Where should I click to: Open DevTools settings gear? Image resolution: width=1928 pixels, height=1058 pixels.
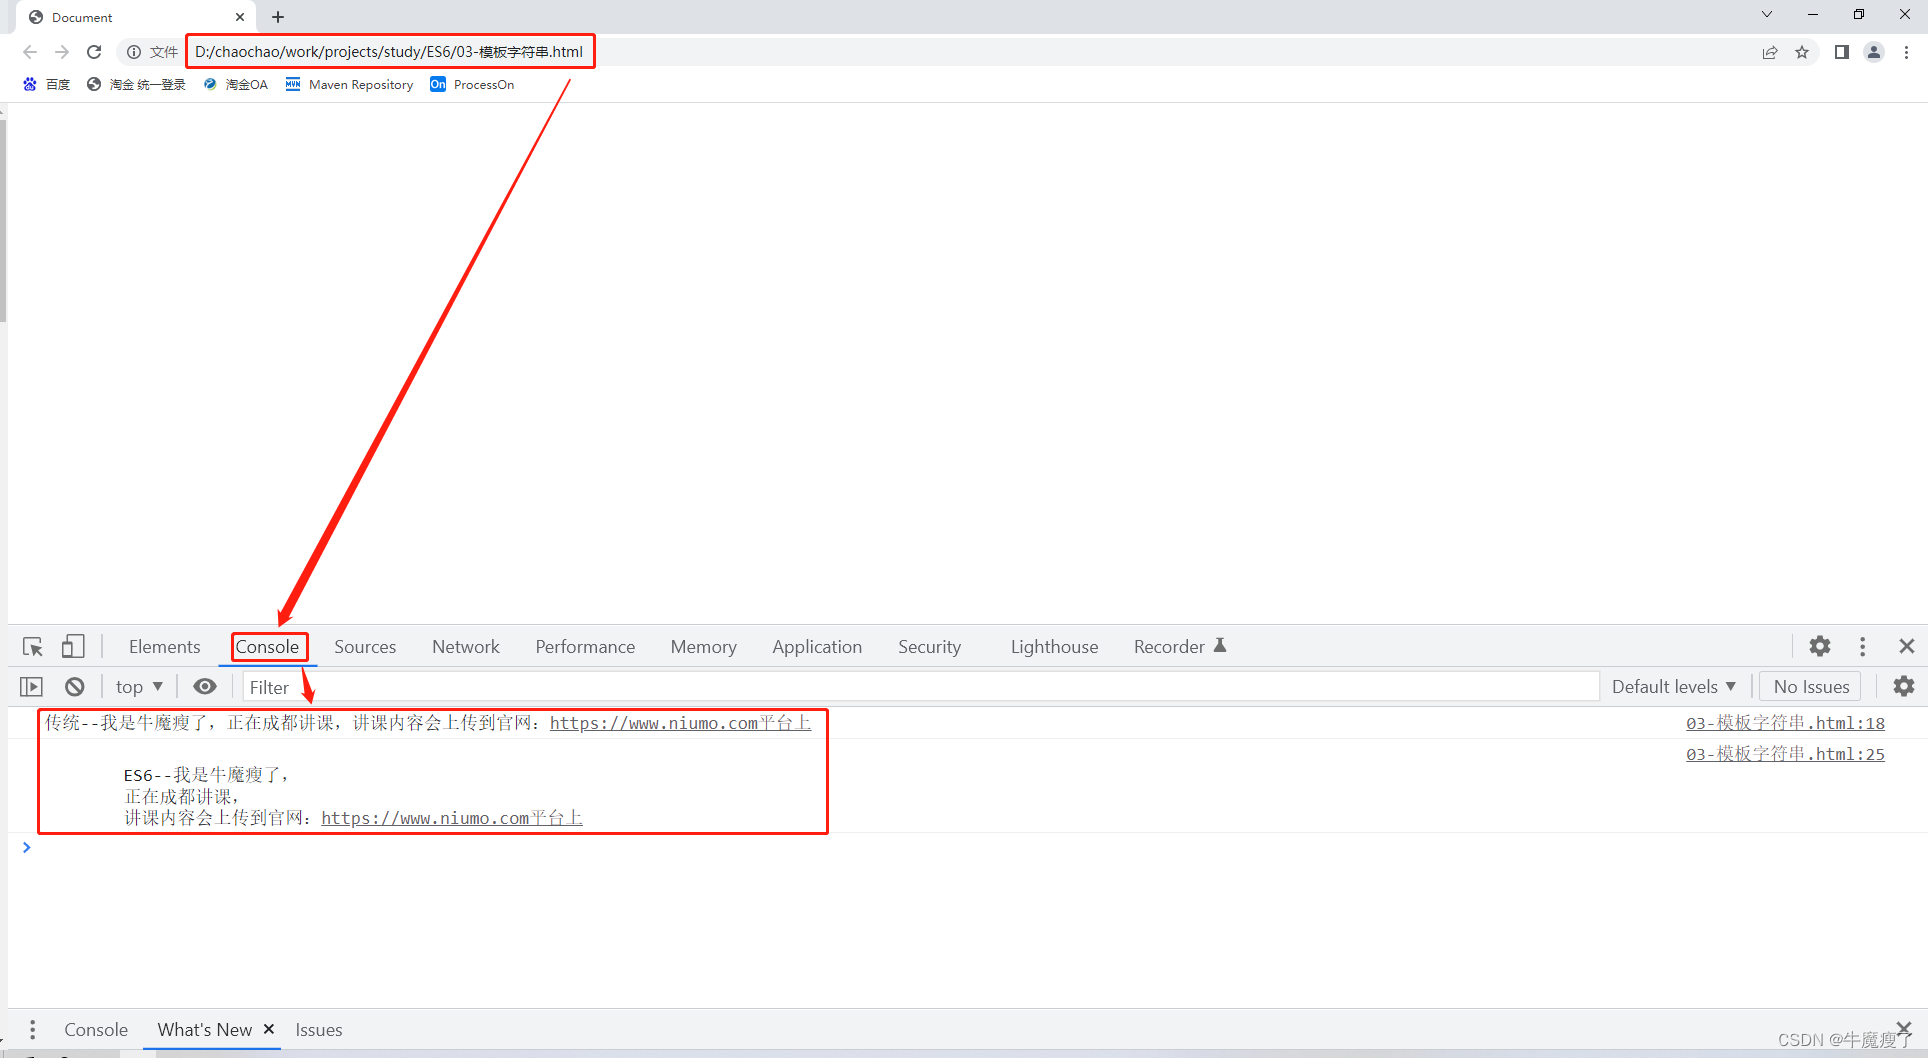point(1820,647)
